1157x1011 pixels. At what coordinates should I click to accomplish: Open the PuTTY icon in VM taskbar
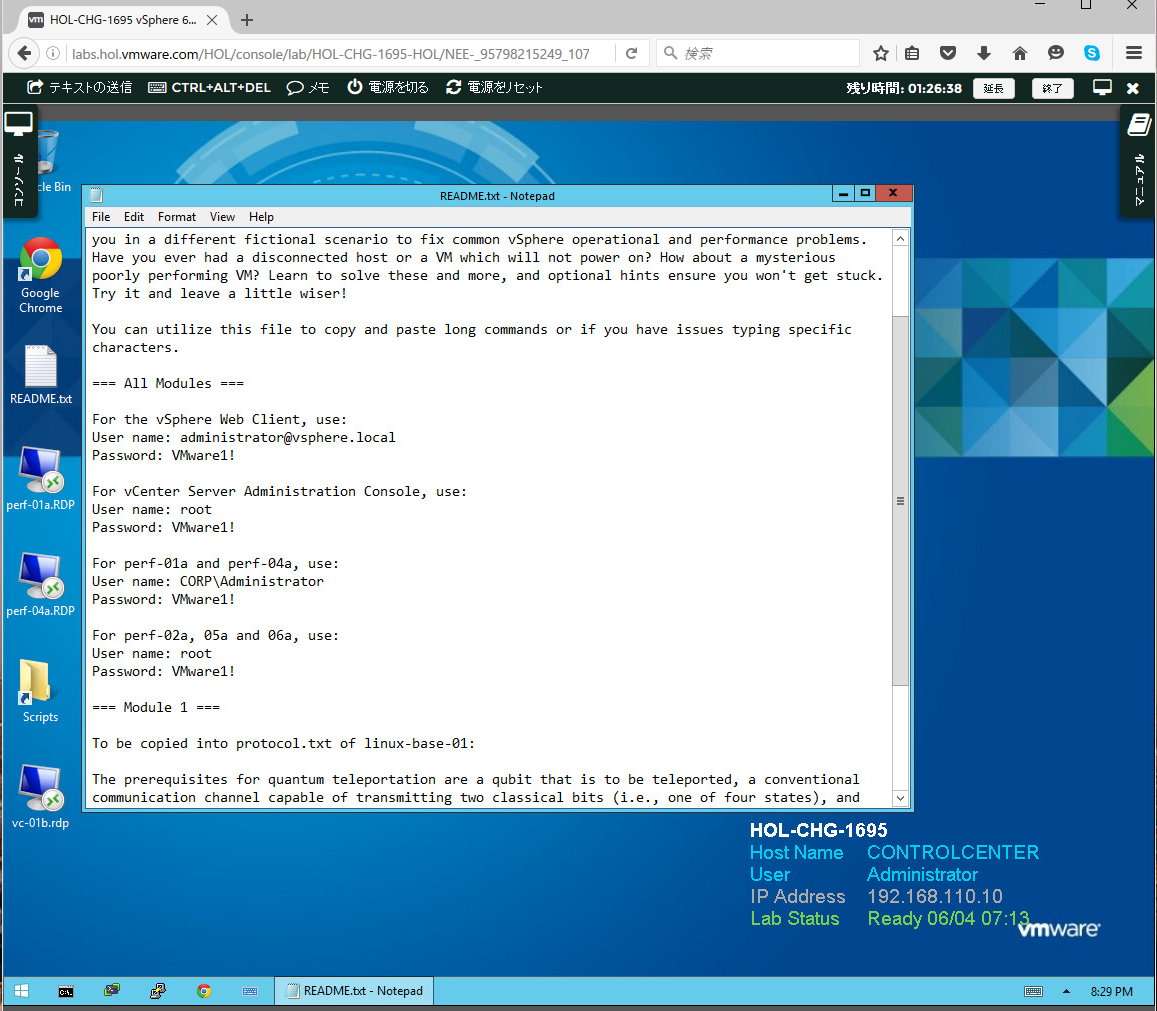point(157,991)
